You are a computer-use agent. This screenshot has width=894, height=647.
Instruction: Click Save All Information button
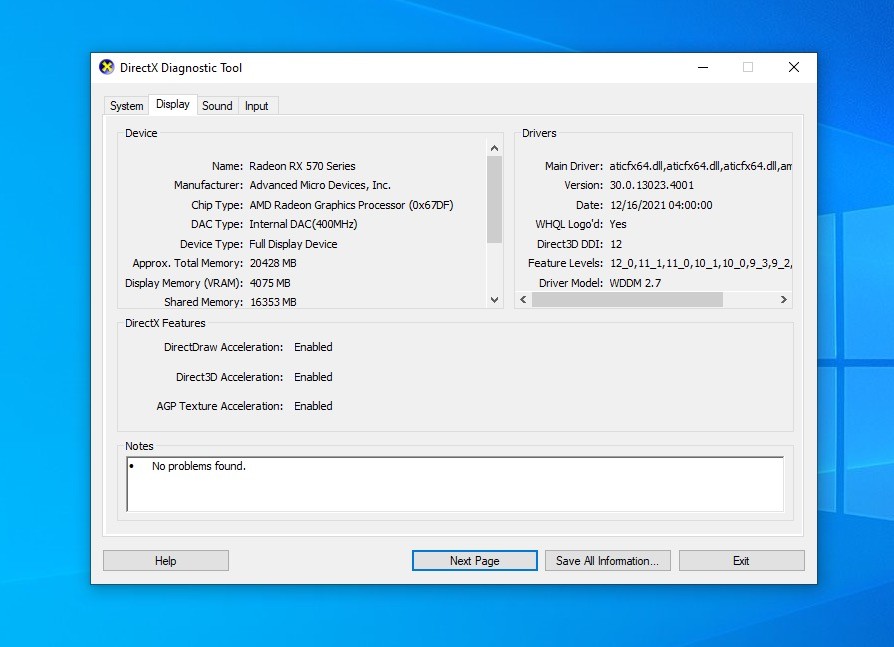607,561
